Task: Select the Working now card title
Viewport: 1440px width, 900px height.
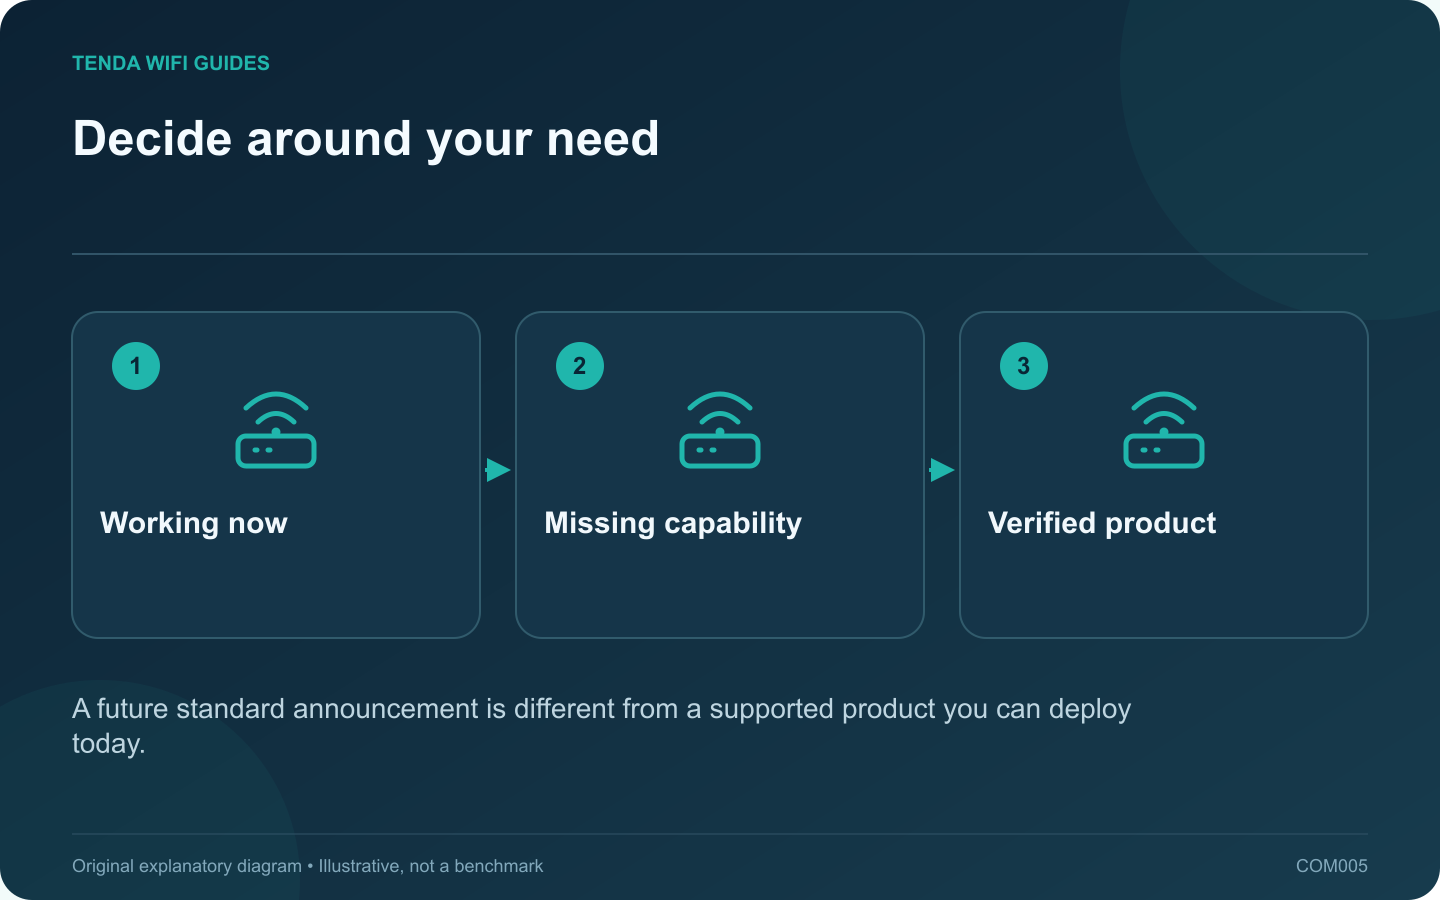Action: pos(194,523)
